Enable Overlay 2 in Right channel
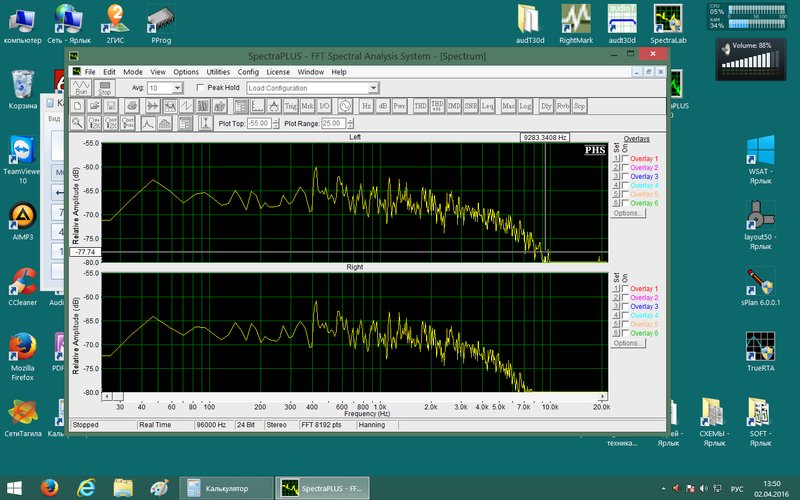This screenshot has height=500, width=800. (x=625, y=297)
